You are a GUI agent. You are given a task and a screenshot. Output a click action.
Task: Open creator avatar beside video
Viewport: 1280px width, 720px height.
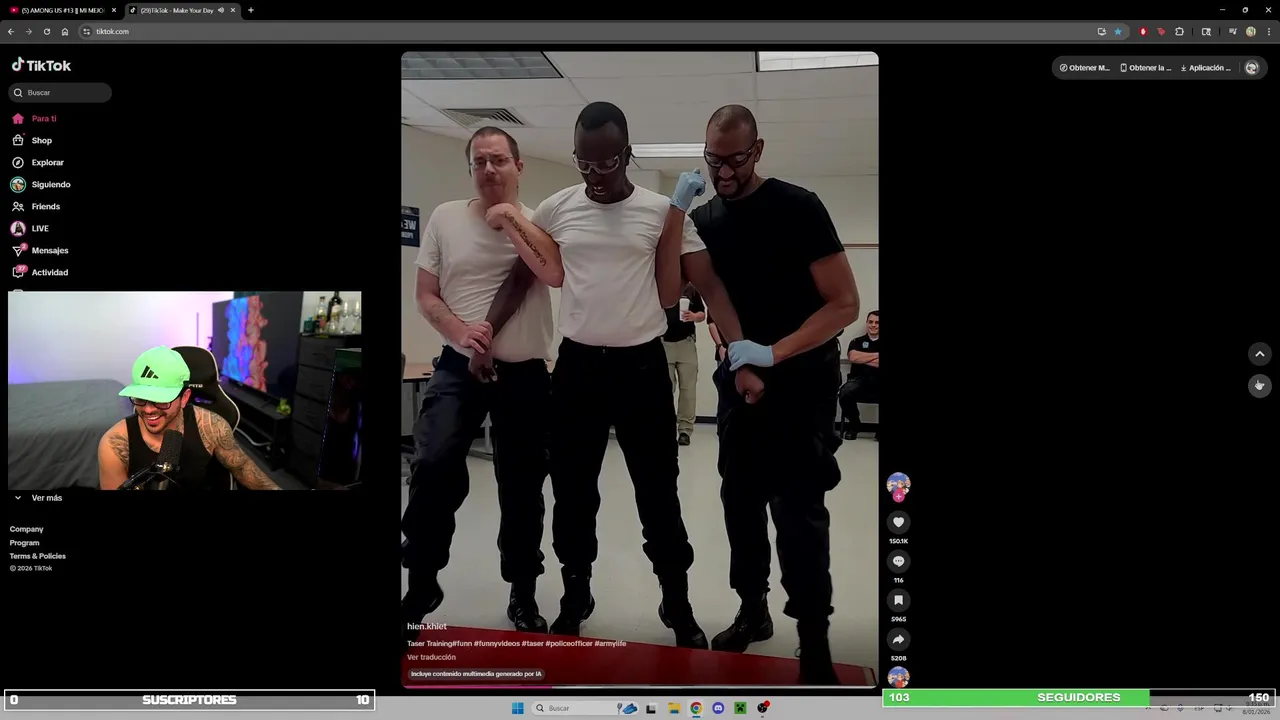898,485
